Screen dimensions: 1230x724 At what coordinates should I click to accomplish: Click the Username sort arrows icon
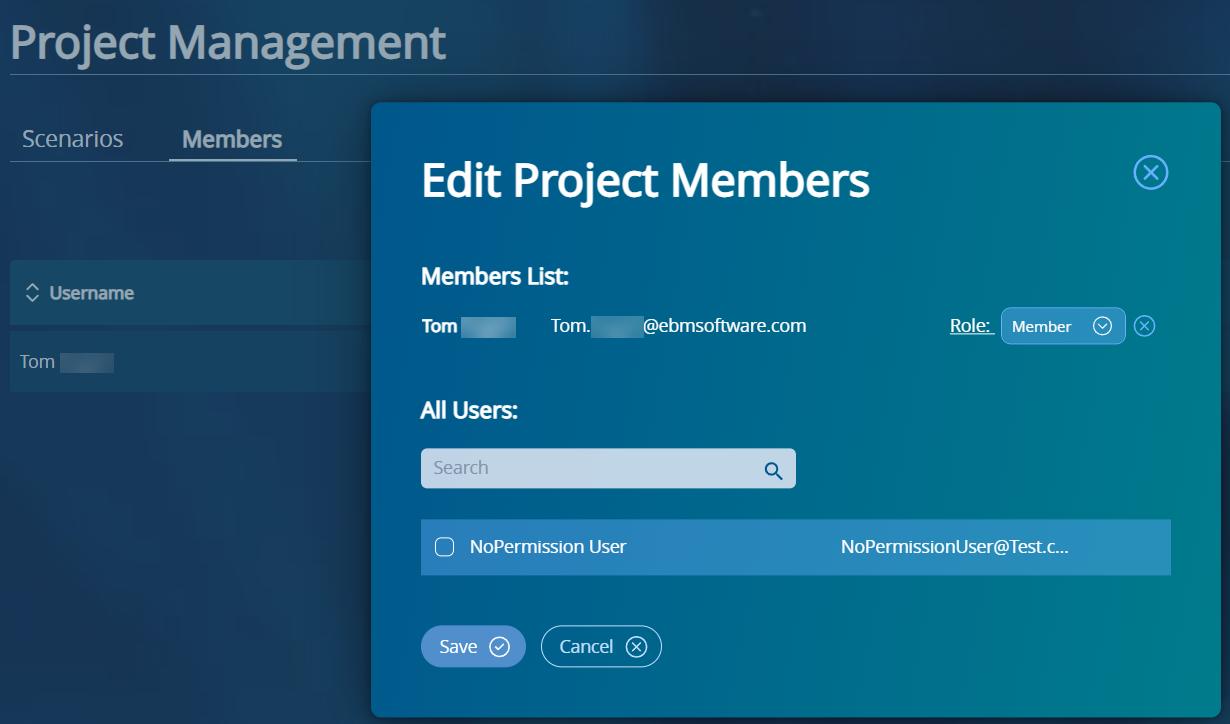(32, 293)
